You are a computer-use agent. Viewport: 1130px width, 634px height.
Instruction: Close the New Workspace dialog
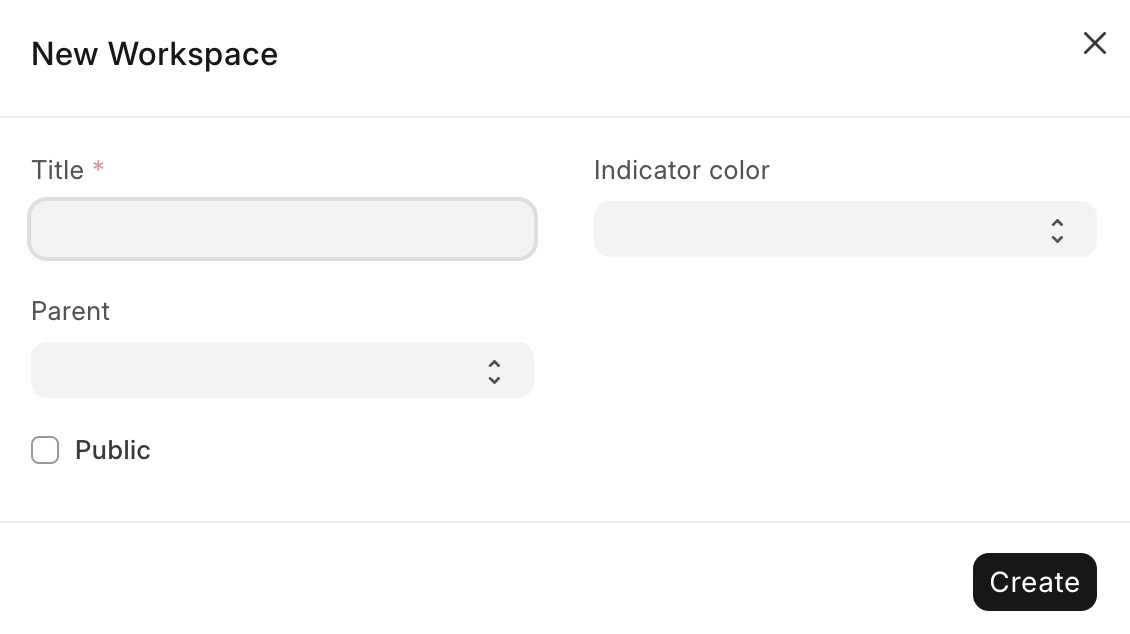[1094, 43]
